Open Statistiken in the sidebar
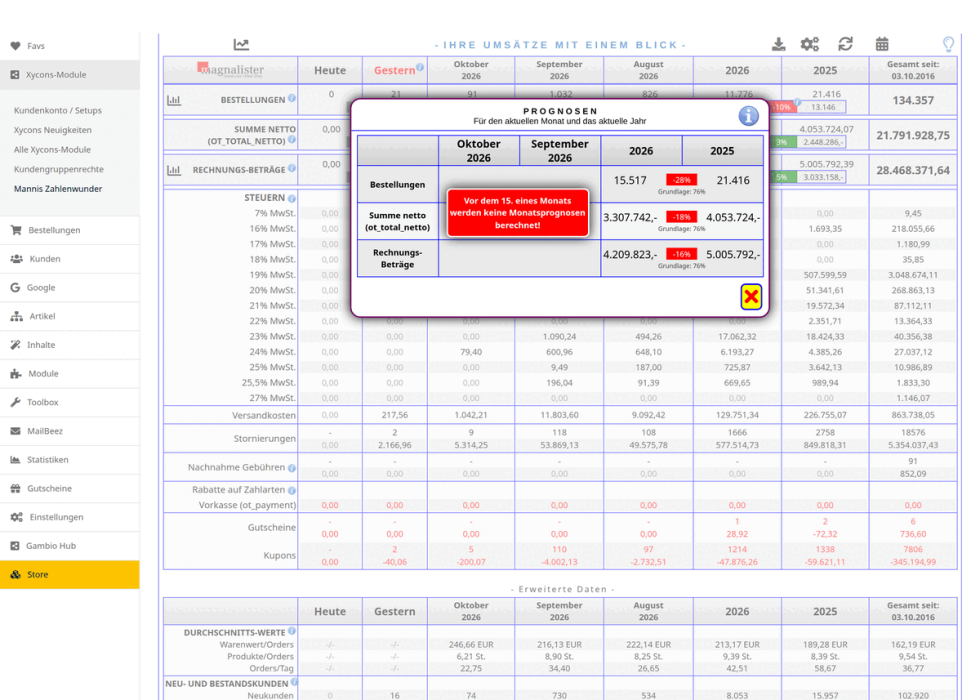The height and width of the screenshot is (700, 980). [x=70, y=459]
